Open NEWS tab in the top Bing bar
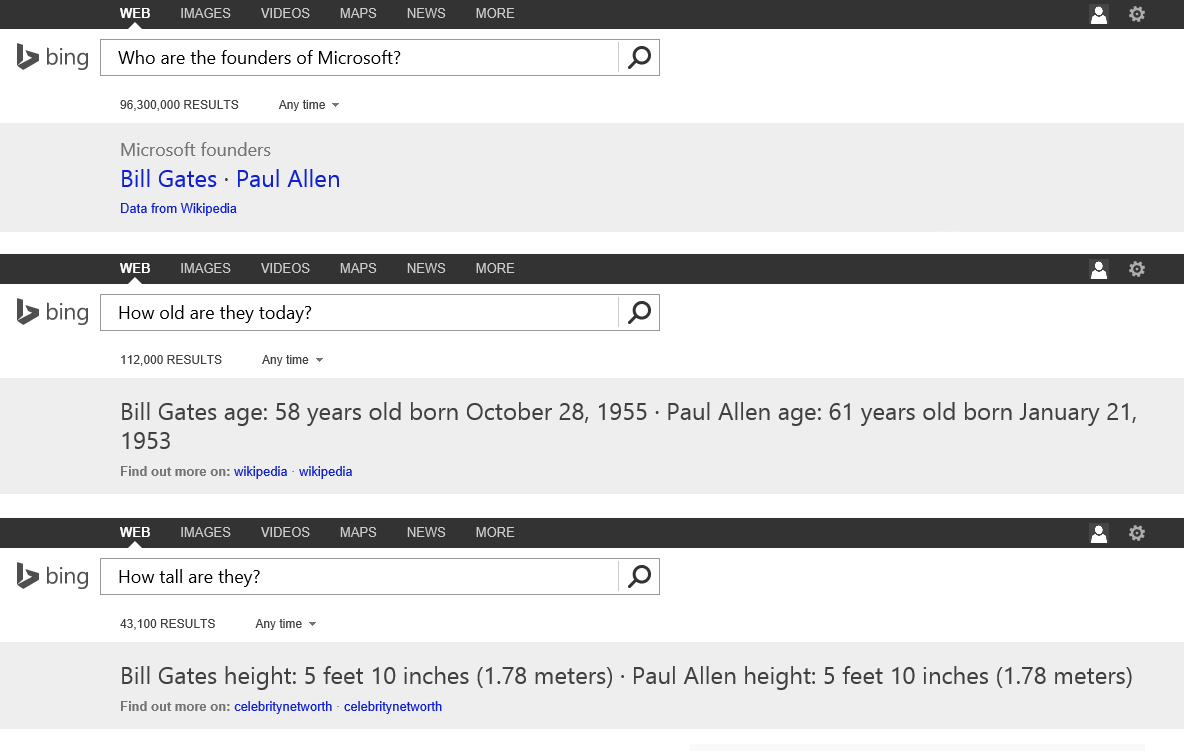 click(426, 14)
